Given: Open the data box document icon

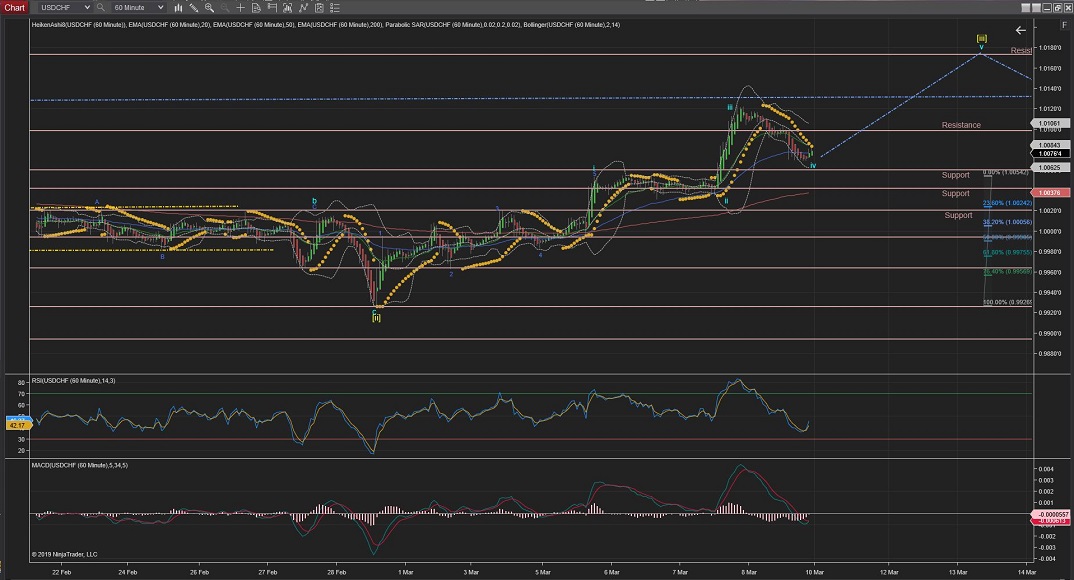Looking at the screenshot, I should coord(256,8).
